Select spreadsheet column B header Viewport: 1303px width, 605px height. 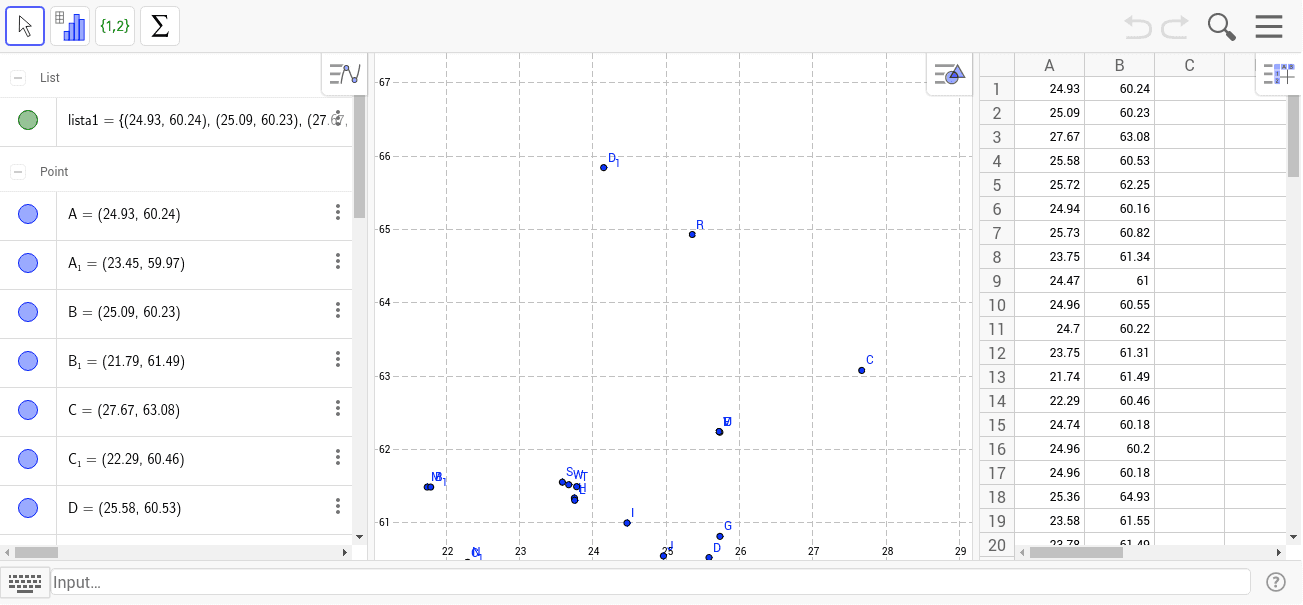[x=1119, y=65]
